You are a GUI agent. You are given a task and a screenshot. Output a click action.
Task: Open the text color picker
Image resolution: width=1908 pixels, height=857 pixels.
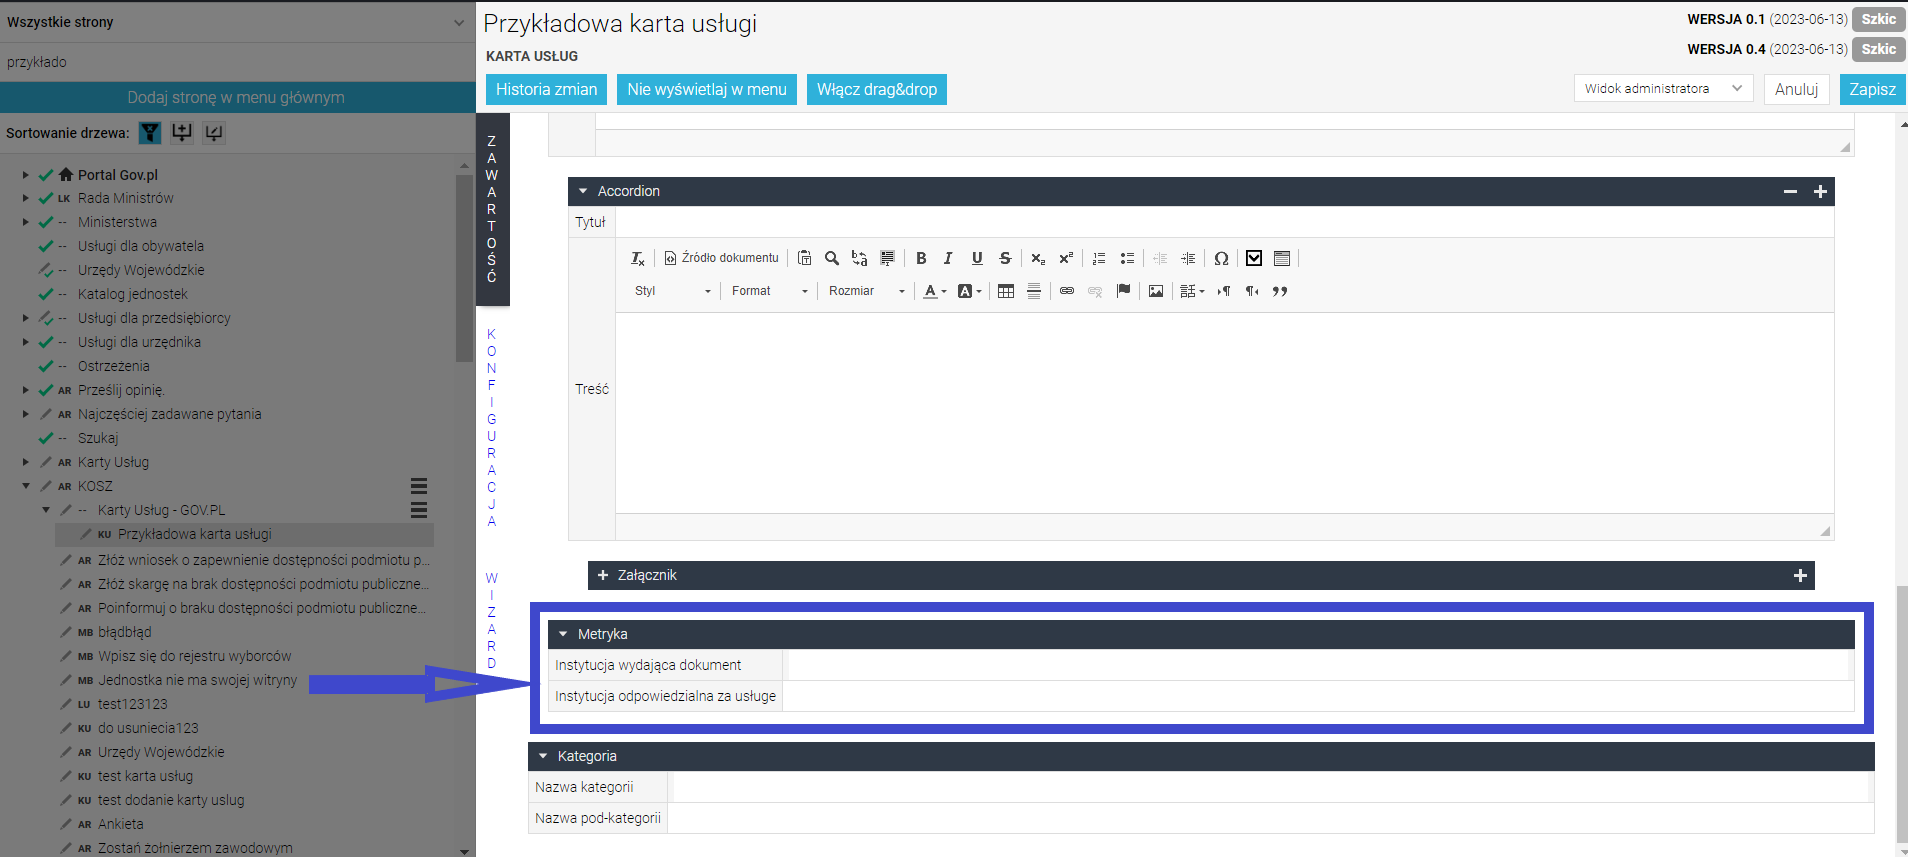[935, 291]
